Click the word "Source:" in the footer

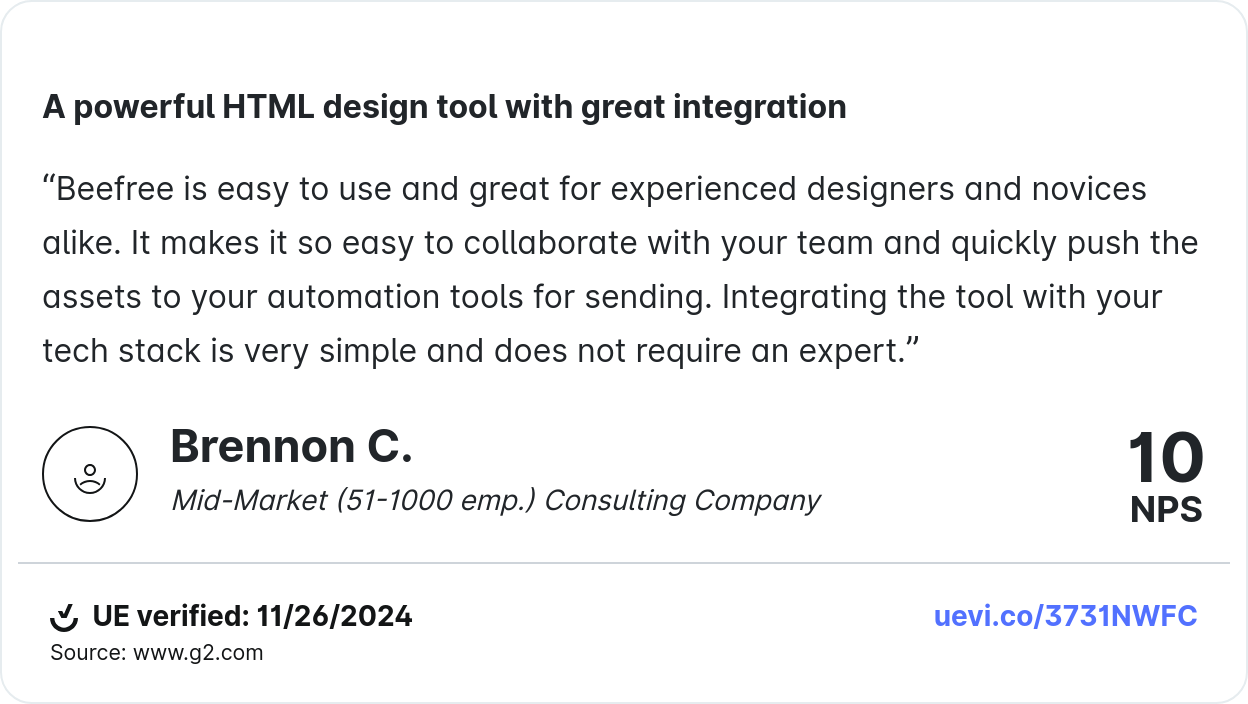[x=88, y=653]
